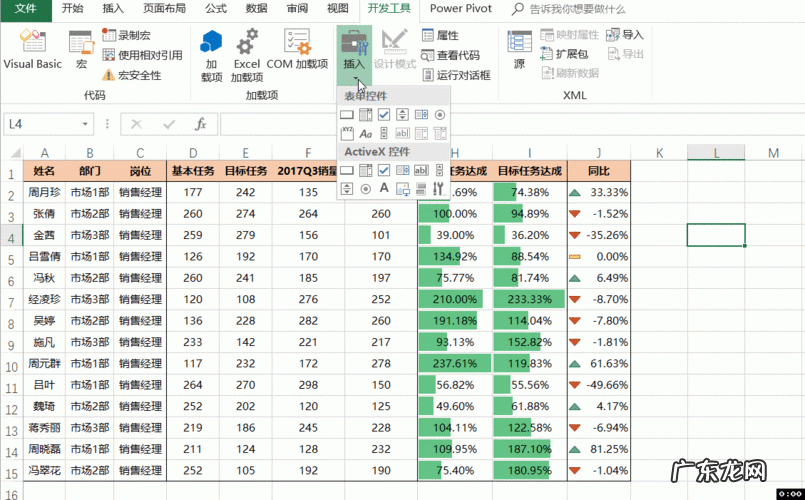
Task: Switch to the Power Pivot tab
Action: pos(461,9)
